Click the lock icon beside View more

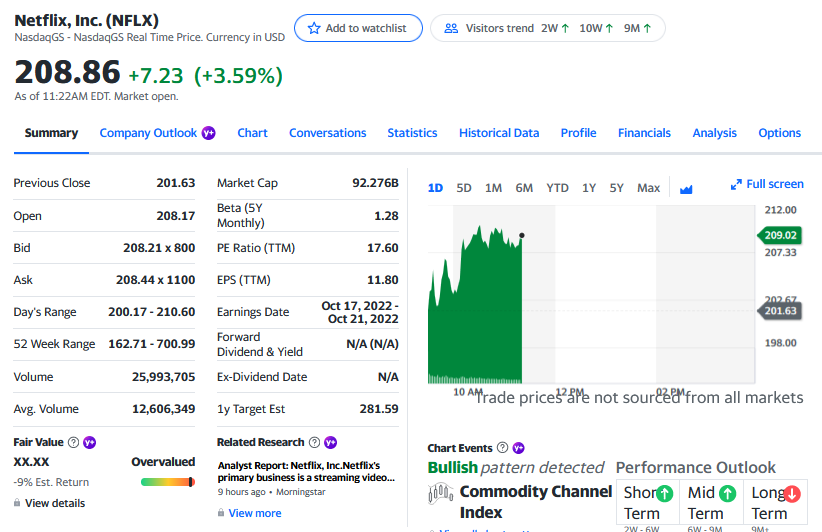[221, 513]
